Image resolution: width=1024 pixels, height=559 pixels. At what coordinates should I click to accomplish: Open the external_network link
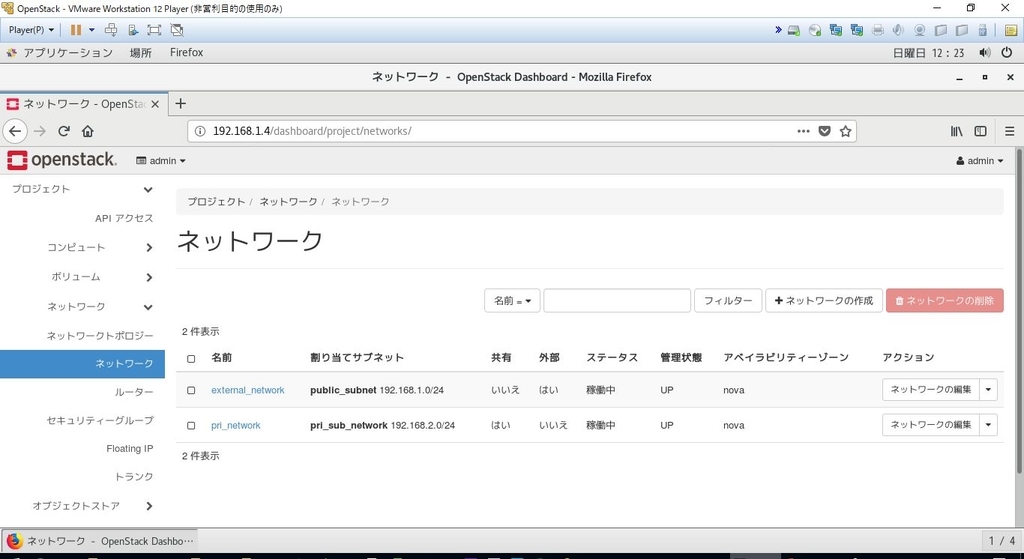pos(248,391)
